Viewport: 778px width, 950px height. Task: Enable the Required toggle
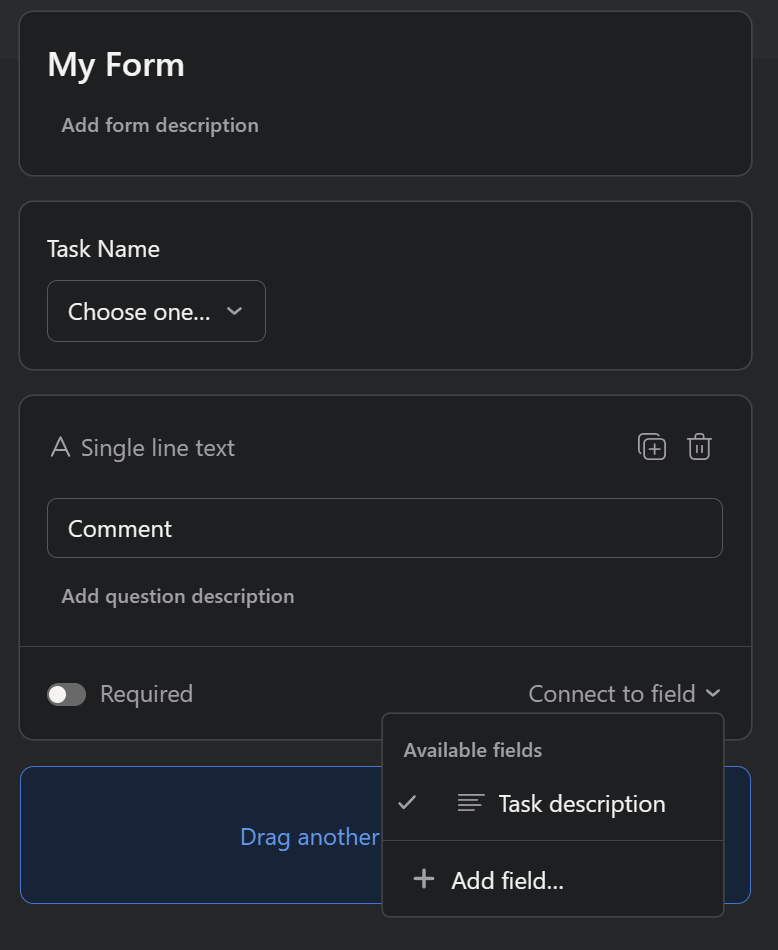[x=66, y=693]
